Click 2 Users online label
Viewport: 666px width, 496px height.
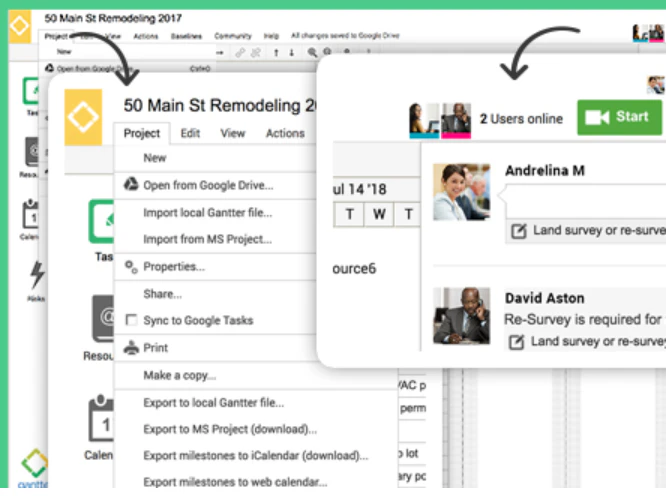[x=521, y=118]
